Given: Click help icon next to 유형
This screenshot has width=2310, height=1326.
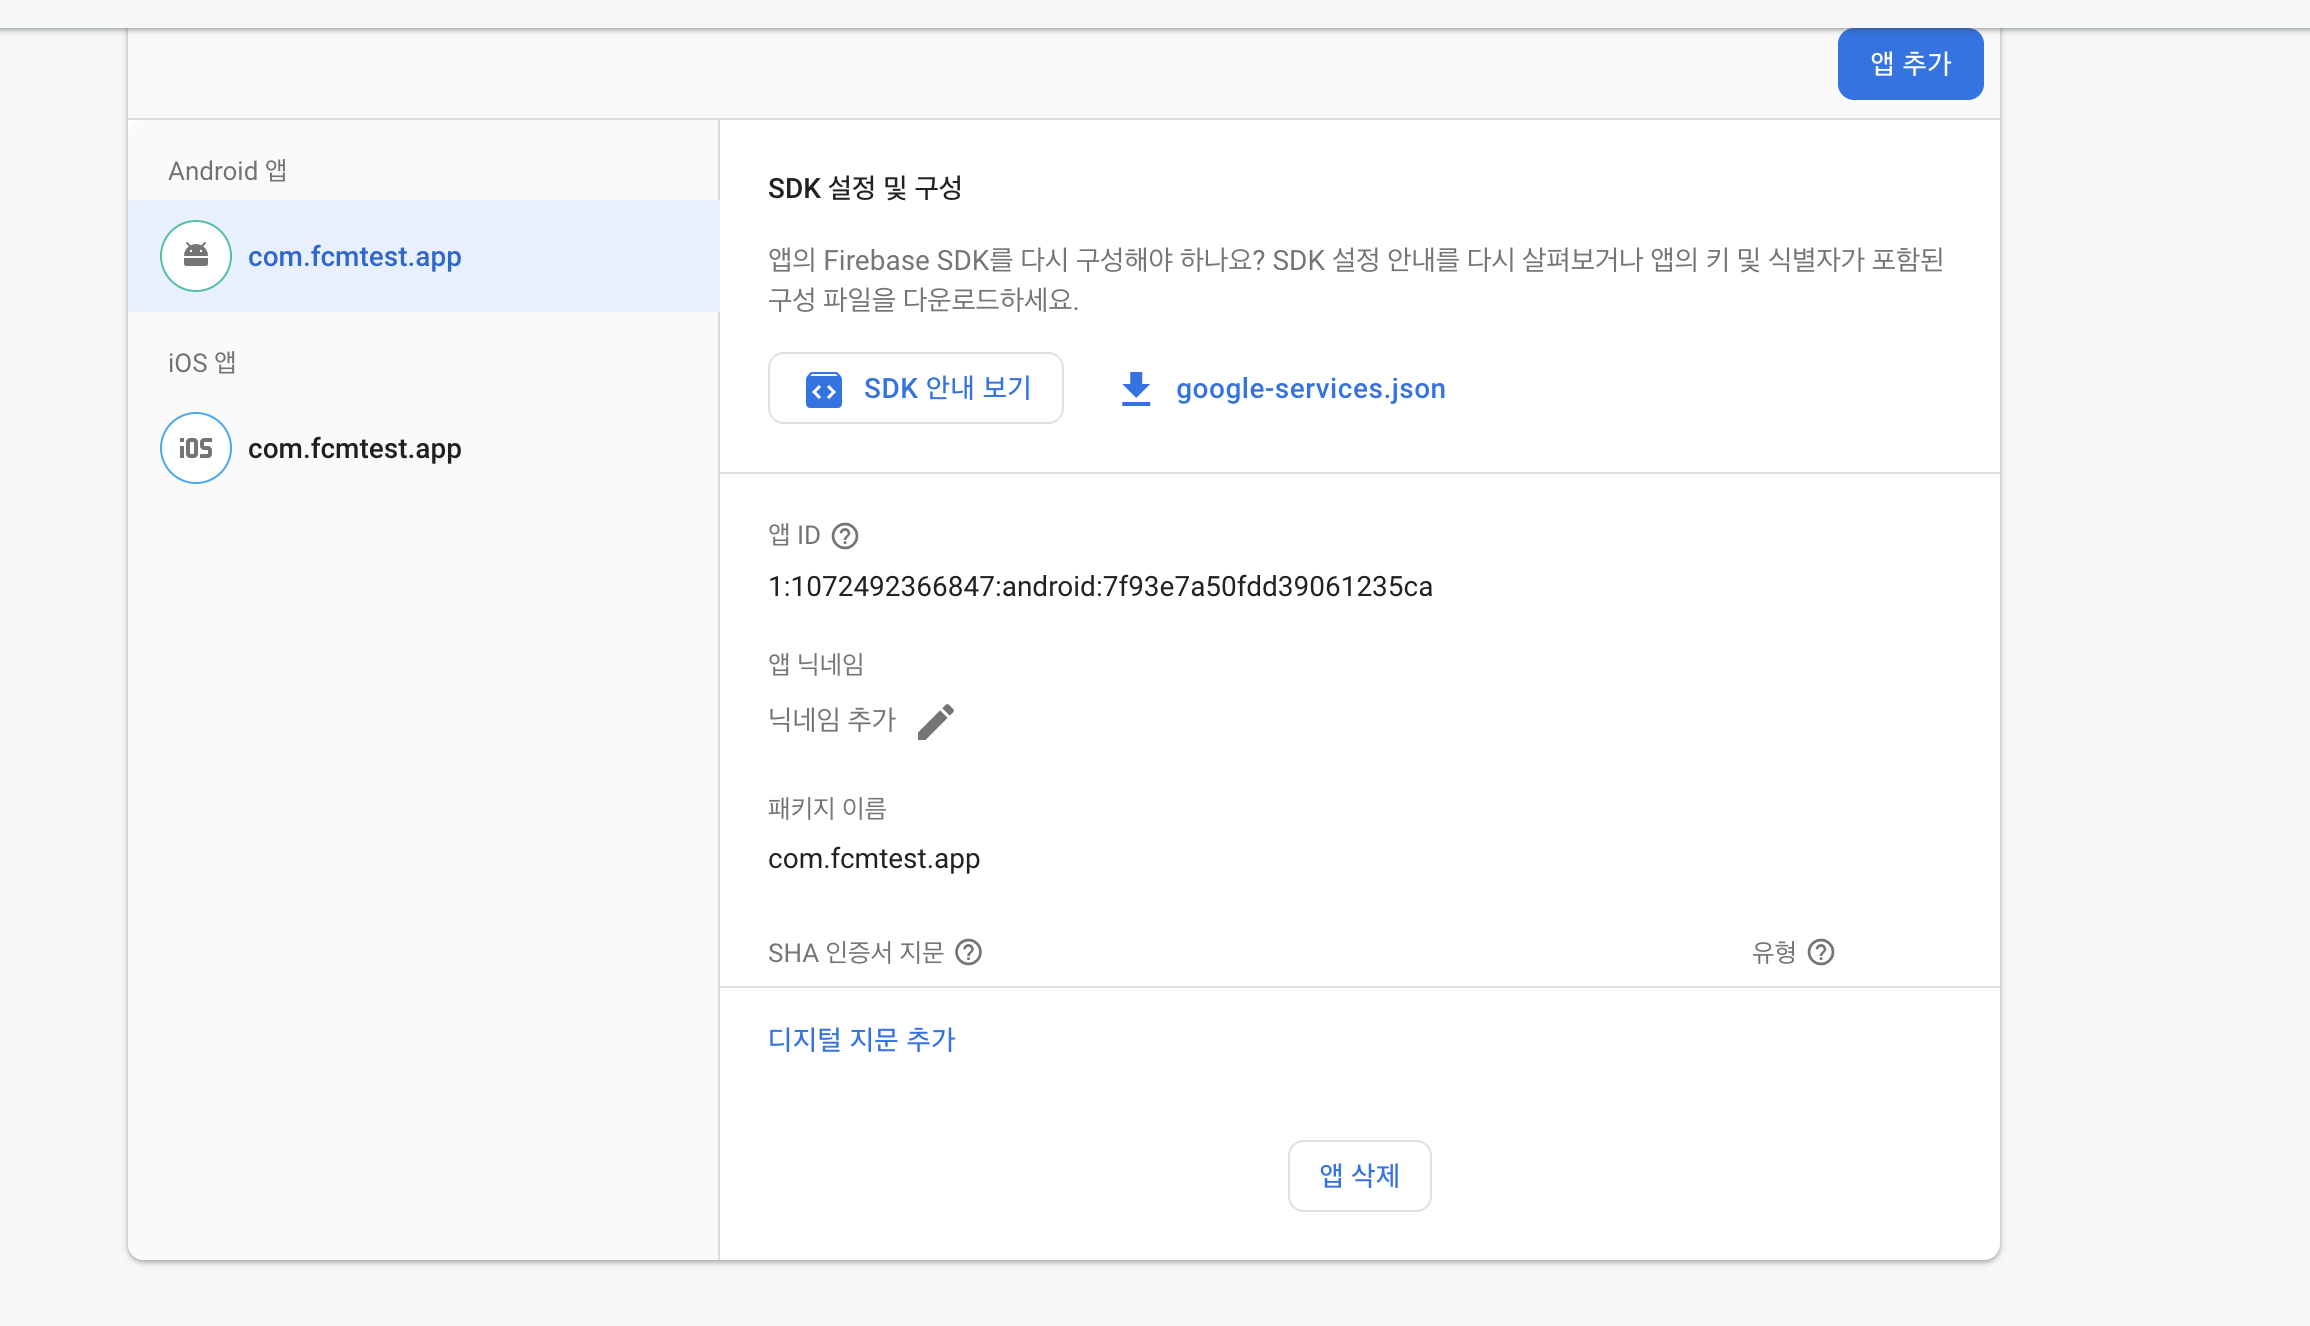Looking at the screenshot, I should click(x=1821, y=952).
